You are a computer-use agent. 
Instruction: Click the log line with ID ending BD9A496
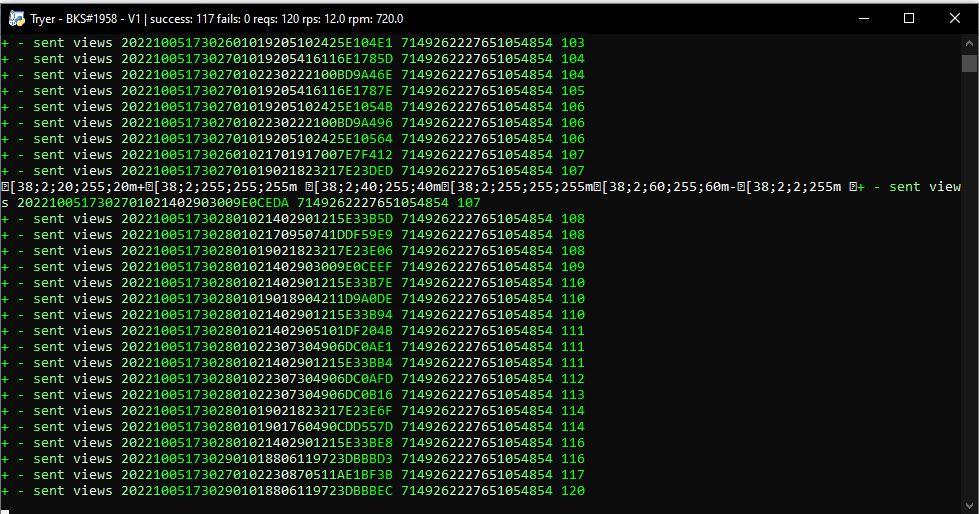[293, 123]
